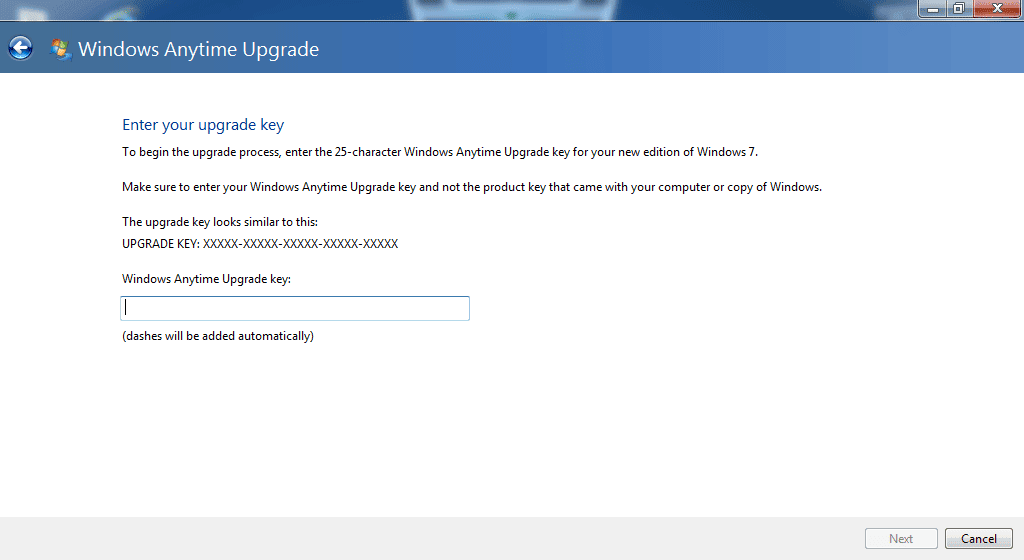Focus the Windows Anytime Upgrade key field
The height and width of the screenshot is (560, 1024).
click(295, 308)
